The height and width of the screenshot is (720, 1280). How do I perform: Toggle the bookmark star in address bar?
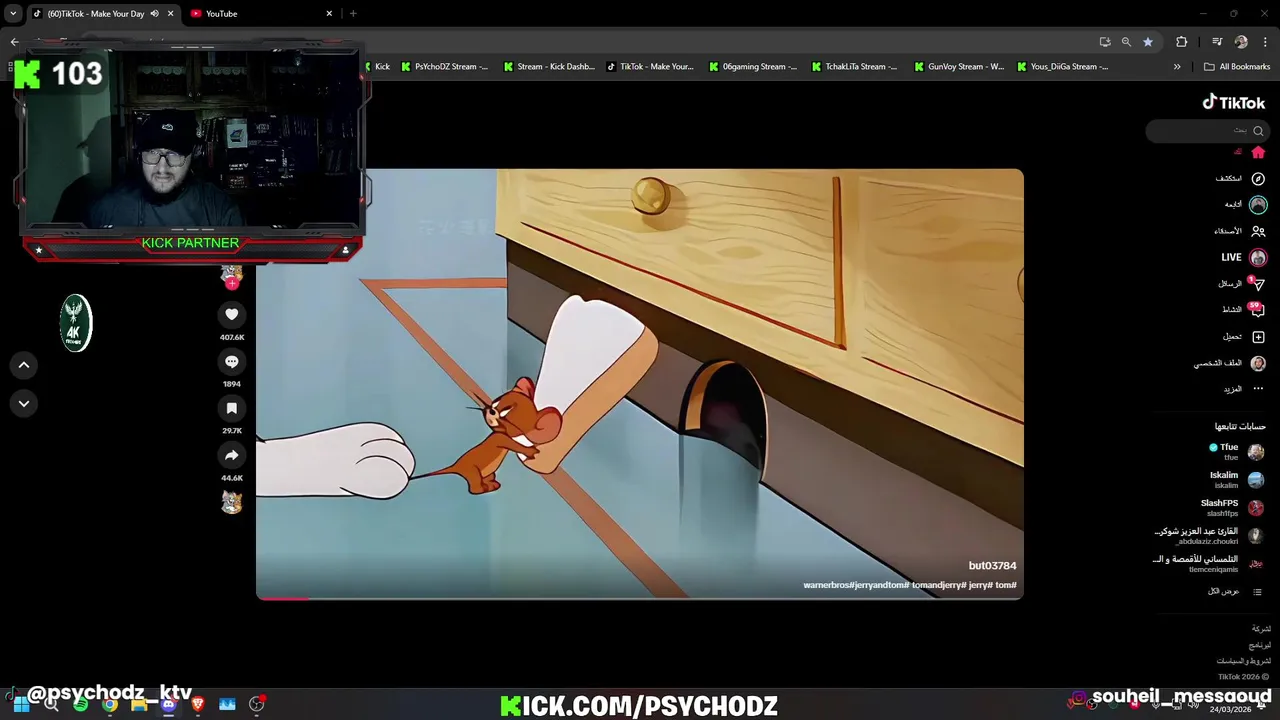click(1148, 42)
